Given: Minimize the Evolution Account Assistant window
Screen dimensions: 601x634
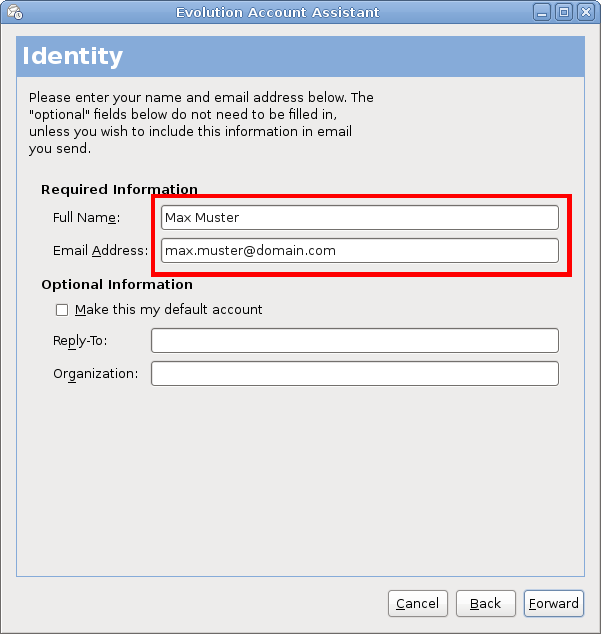Looking at the screenshot, I should [x=541, y=12].
